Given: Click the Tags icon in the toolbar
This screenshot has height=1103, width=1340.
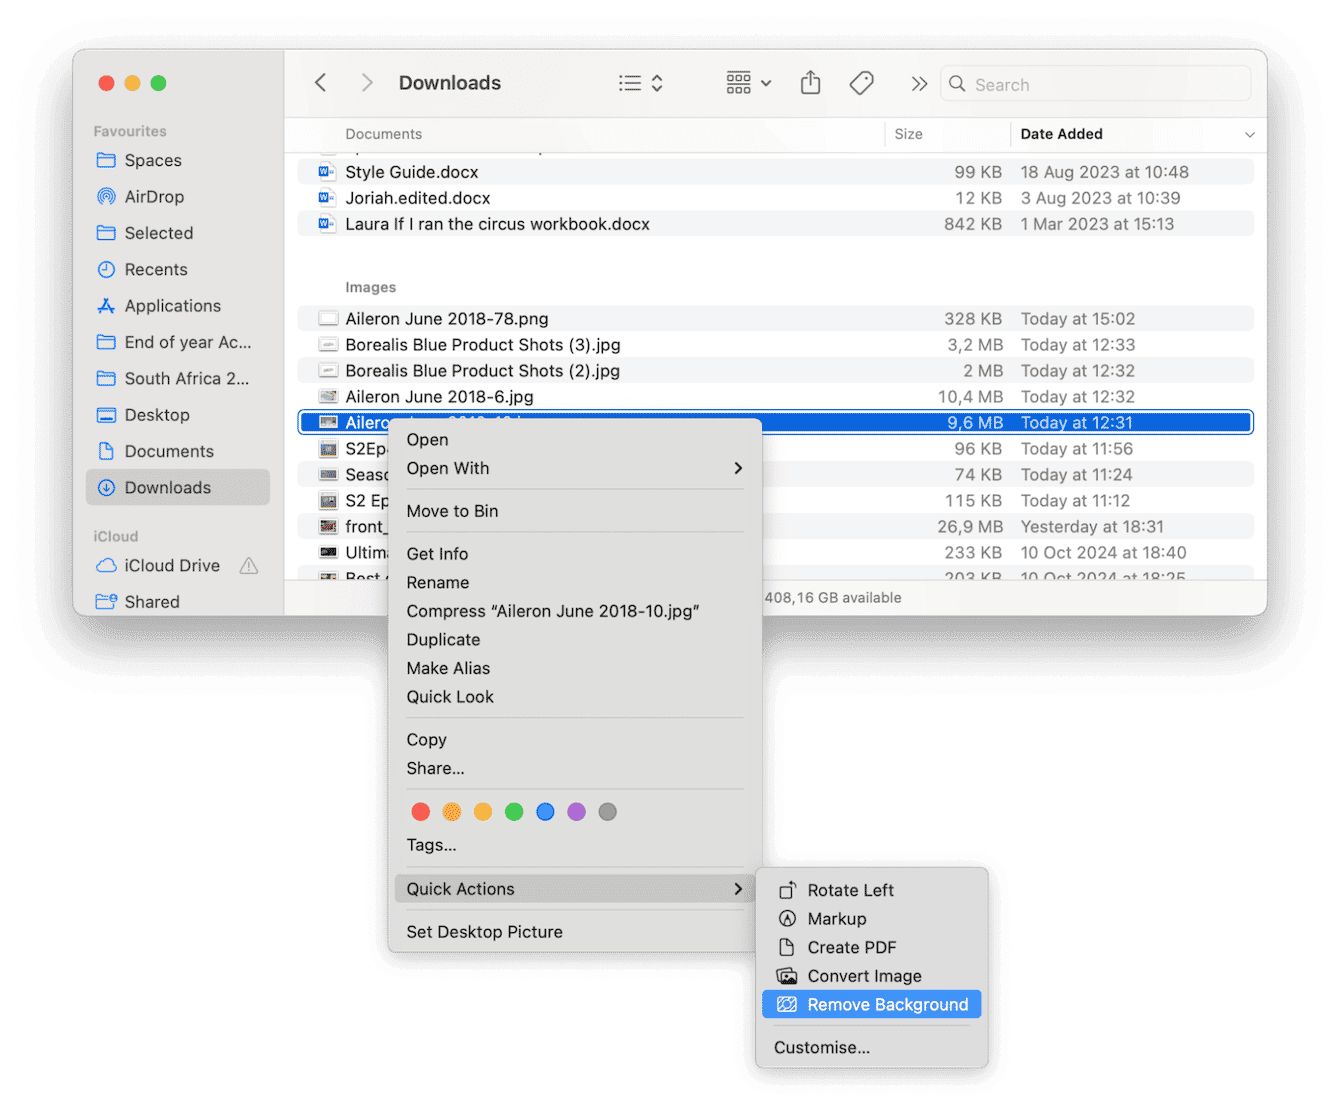Looking at the screenshot, I should click(x=861, y=83).
